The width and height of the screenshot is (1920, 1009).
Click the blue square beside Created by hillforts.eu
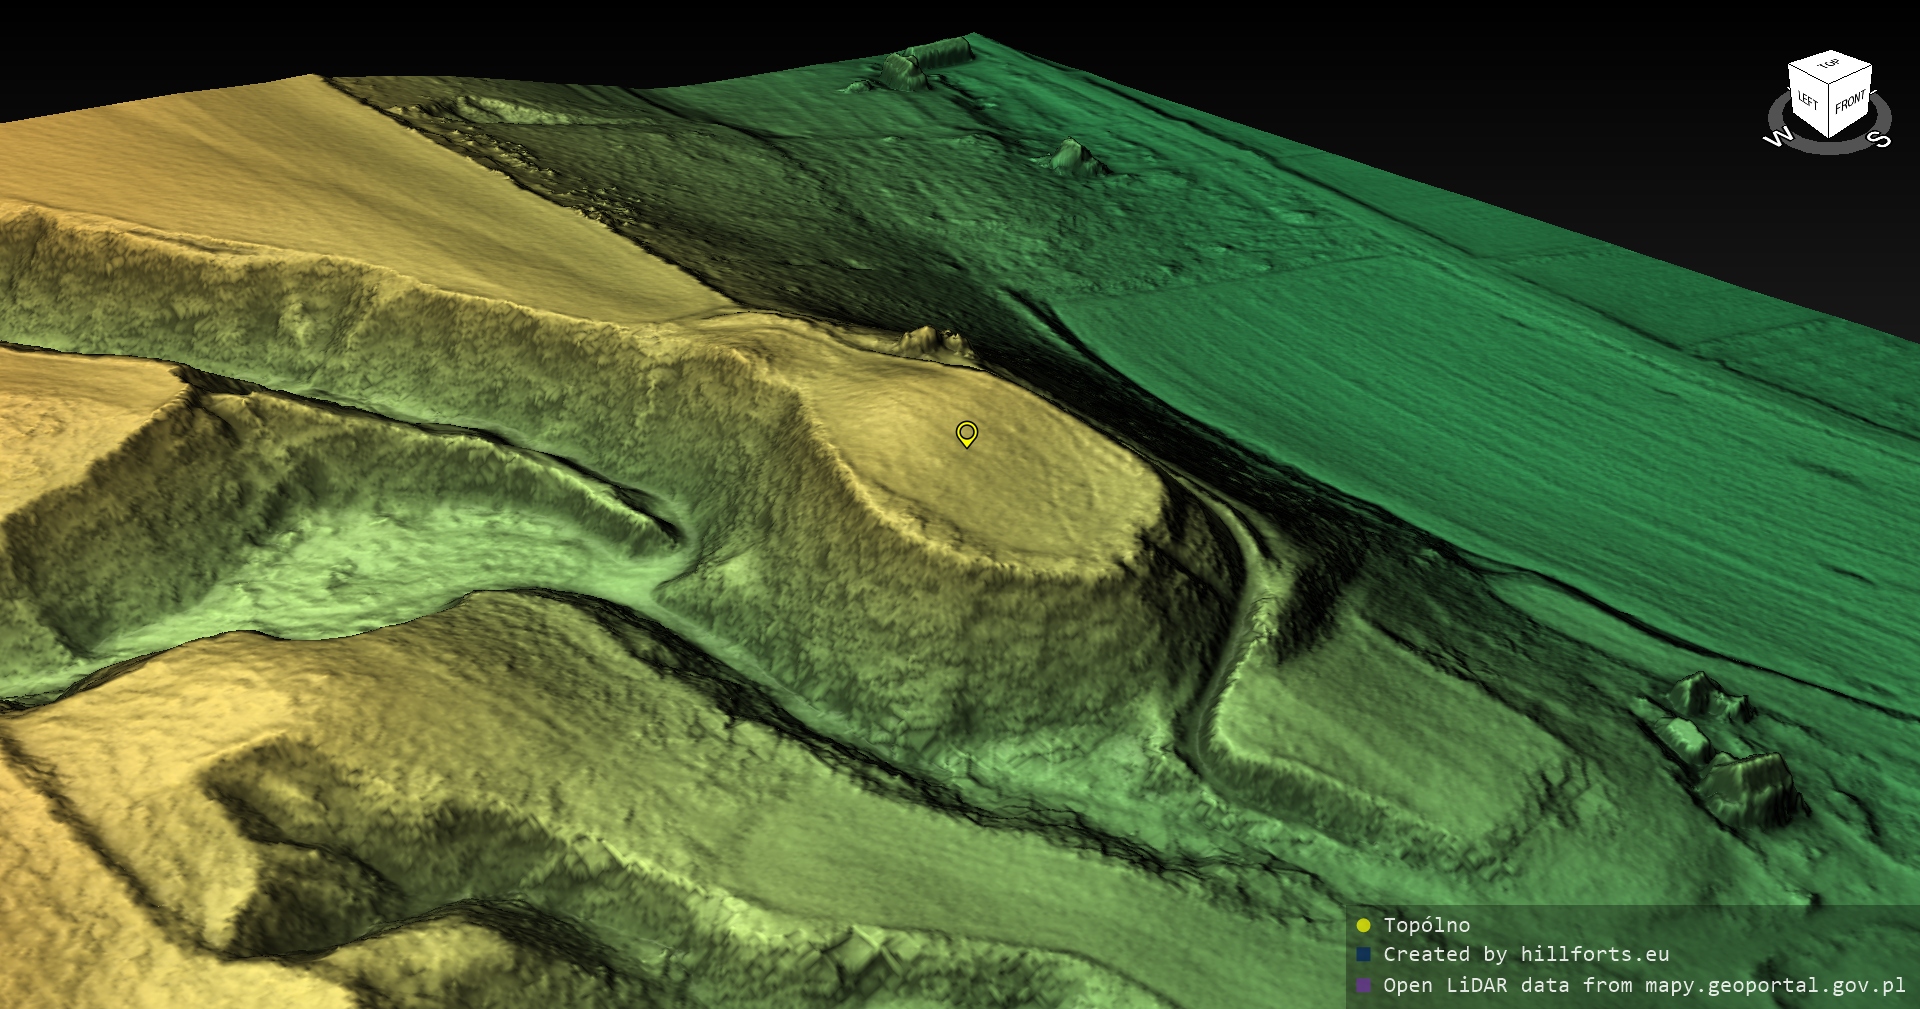1363,955
